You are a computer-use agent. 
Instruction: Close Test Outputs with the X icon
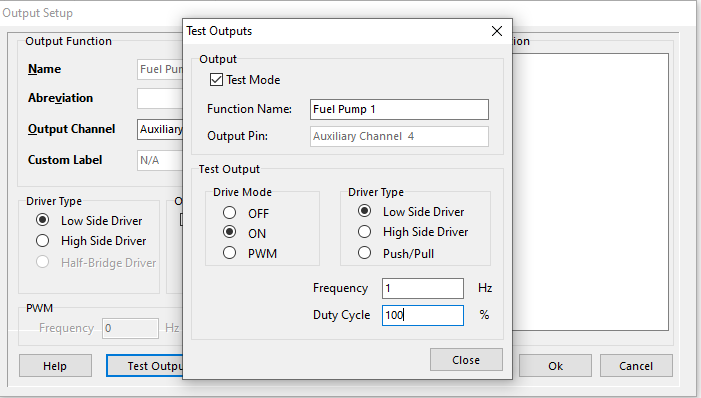pos(497,31)
